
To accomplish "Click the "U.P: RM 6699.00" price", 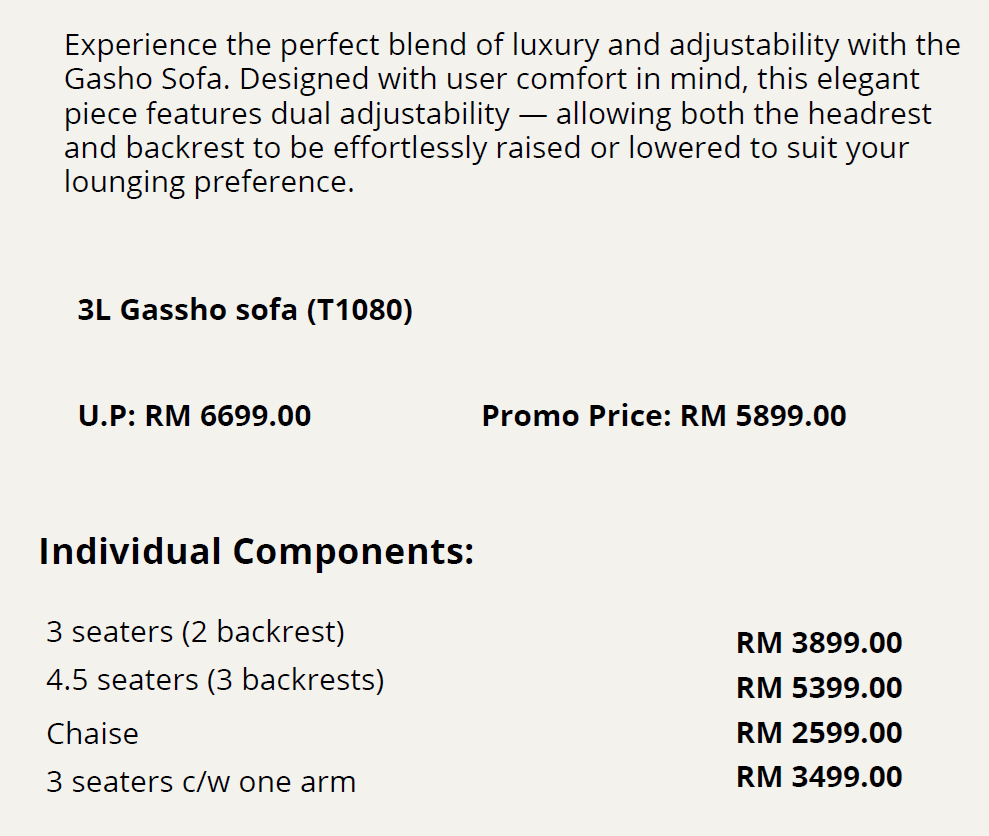I will click(194, 415).
